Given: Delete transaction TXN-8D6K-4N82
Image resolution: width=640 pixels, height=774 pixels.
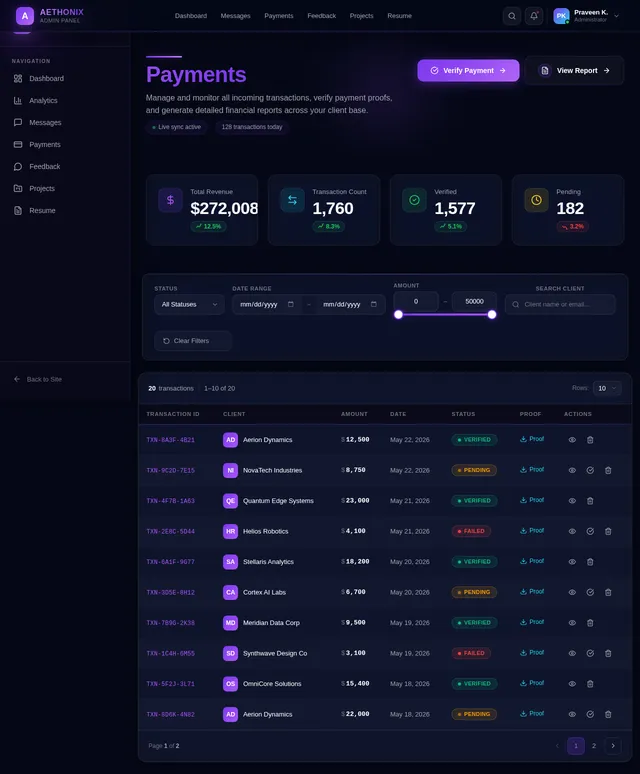Looking at the screenshot, I should (x=608, y=714).
